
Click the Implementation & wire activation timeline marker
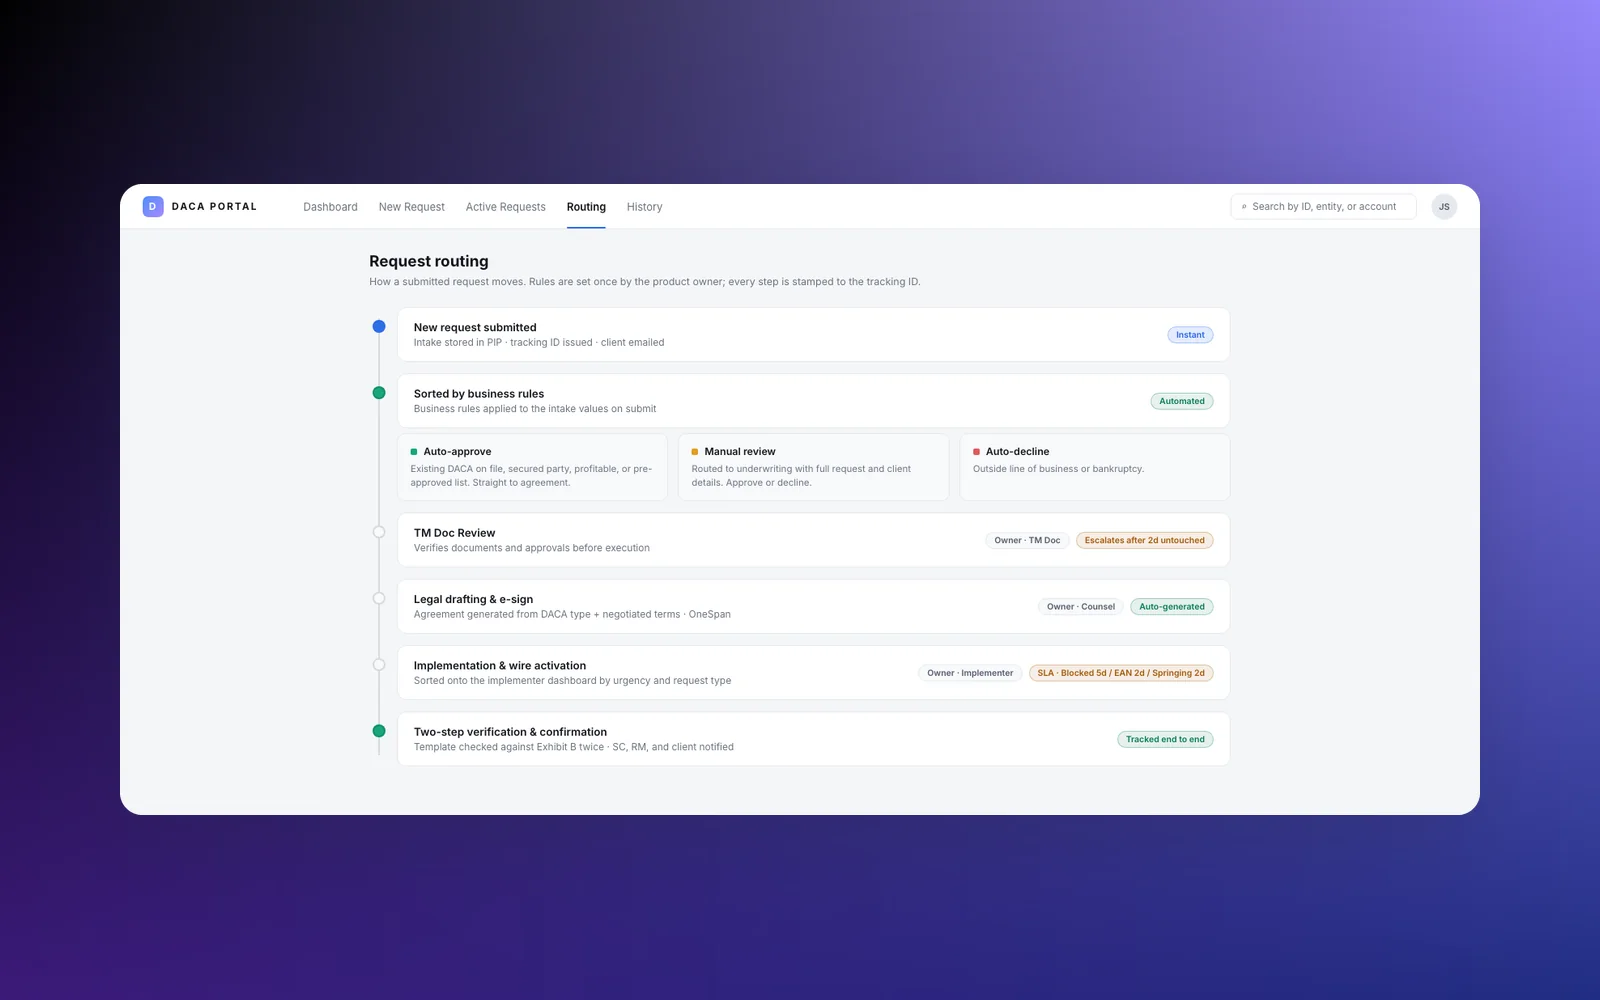[379, 665]
